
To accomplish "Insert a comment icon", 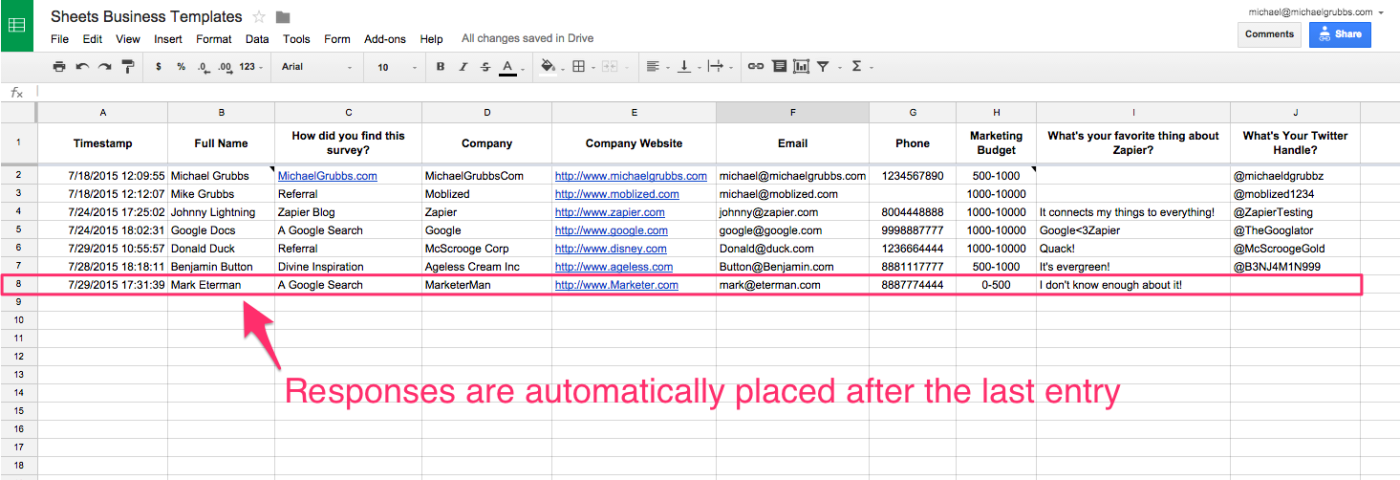I will (779, 67).
